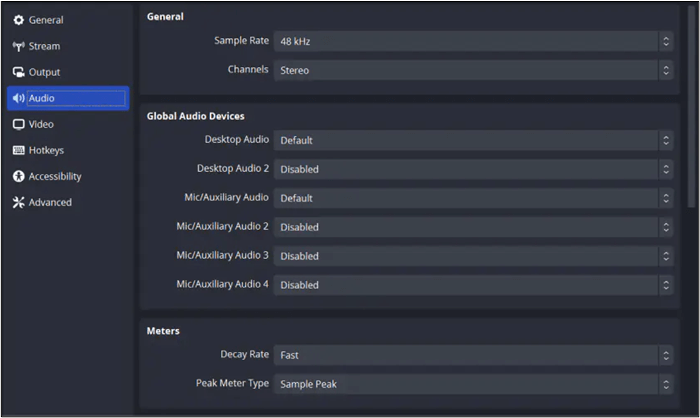This screenshot has height=418, width=700.
Task: Click the Video display icon
Action: tap(18, 124)
